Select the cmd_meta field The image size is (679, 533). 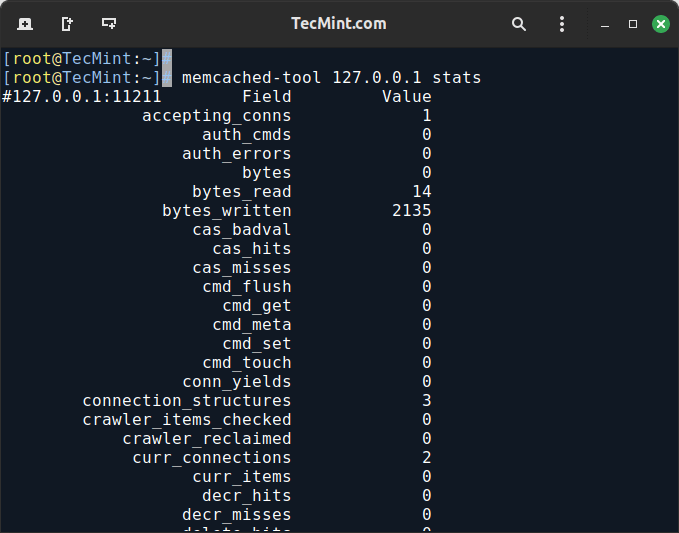[x=252, y=325]
